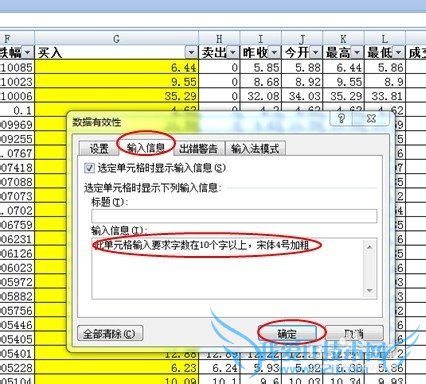The width and height of the screenshot is (426, 384).
Task: Click the cell showing 5.88
Action: point(302,67)
